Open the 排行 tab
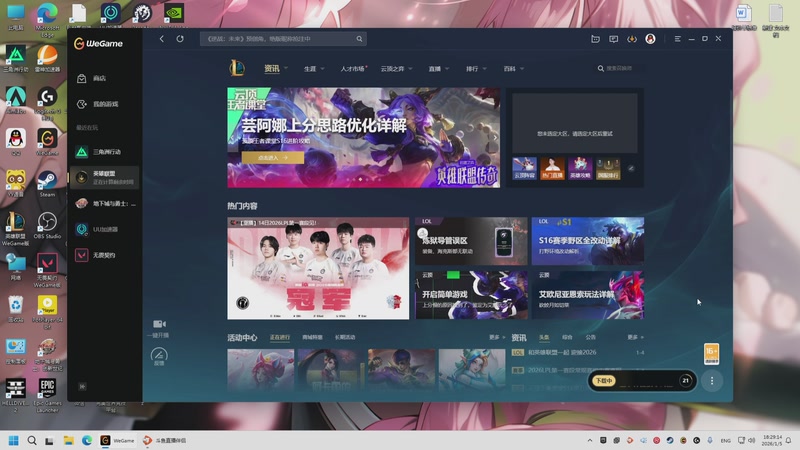The width and height of the screenshot is (800, 450). point(472,68)
